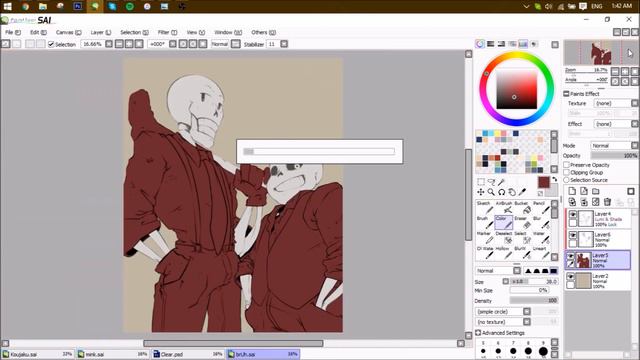Delete the selected layer with trash icon
Image resolution: width=640 pixels, height=360 pixels.
point(607,202)
